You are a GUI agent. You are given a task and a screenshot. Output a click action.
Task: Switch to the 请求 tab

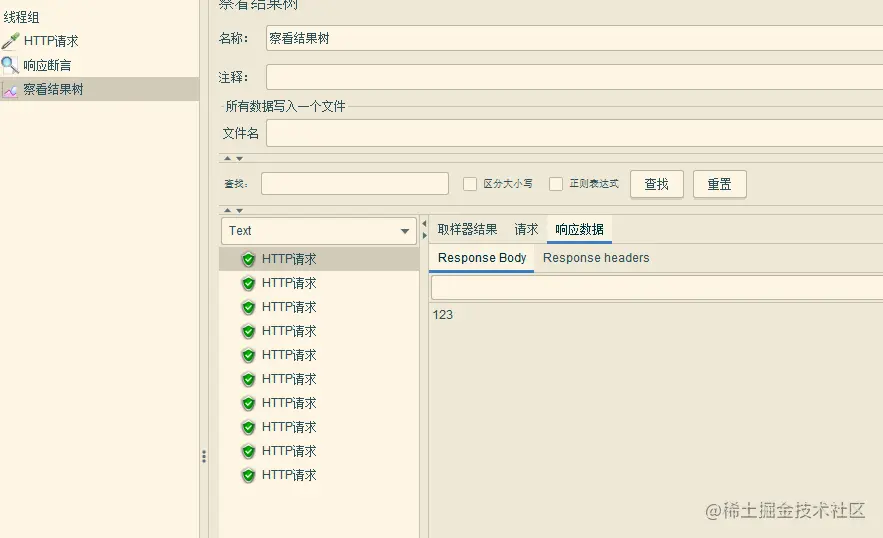(527, 229)
